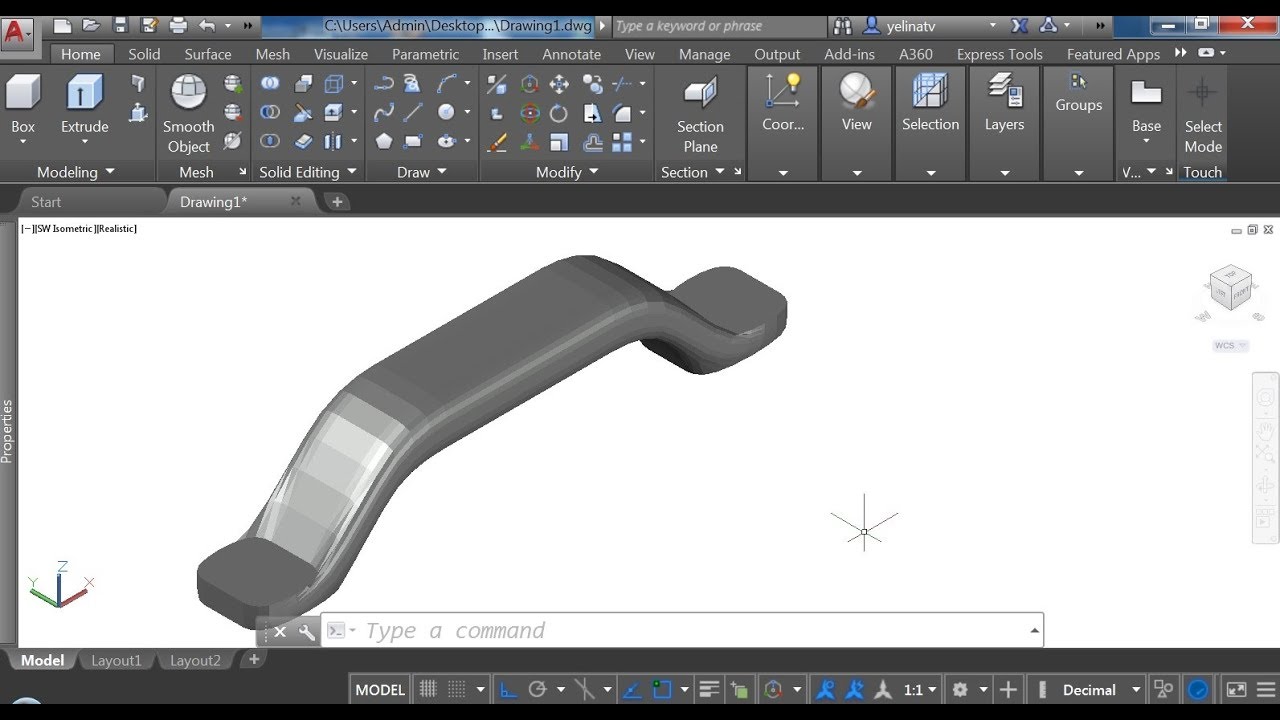Toggle Ortho mode in status bar
The height and width of the screenshot is (720, 1280).
click(508, 689)
